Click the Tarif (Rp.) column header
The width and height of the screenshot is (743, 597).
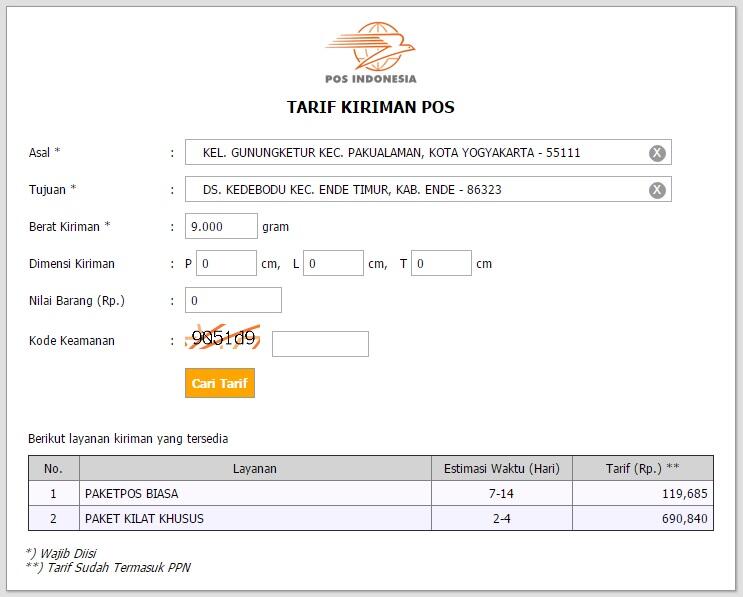coord(643,469)
